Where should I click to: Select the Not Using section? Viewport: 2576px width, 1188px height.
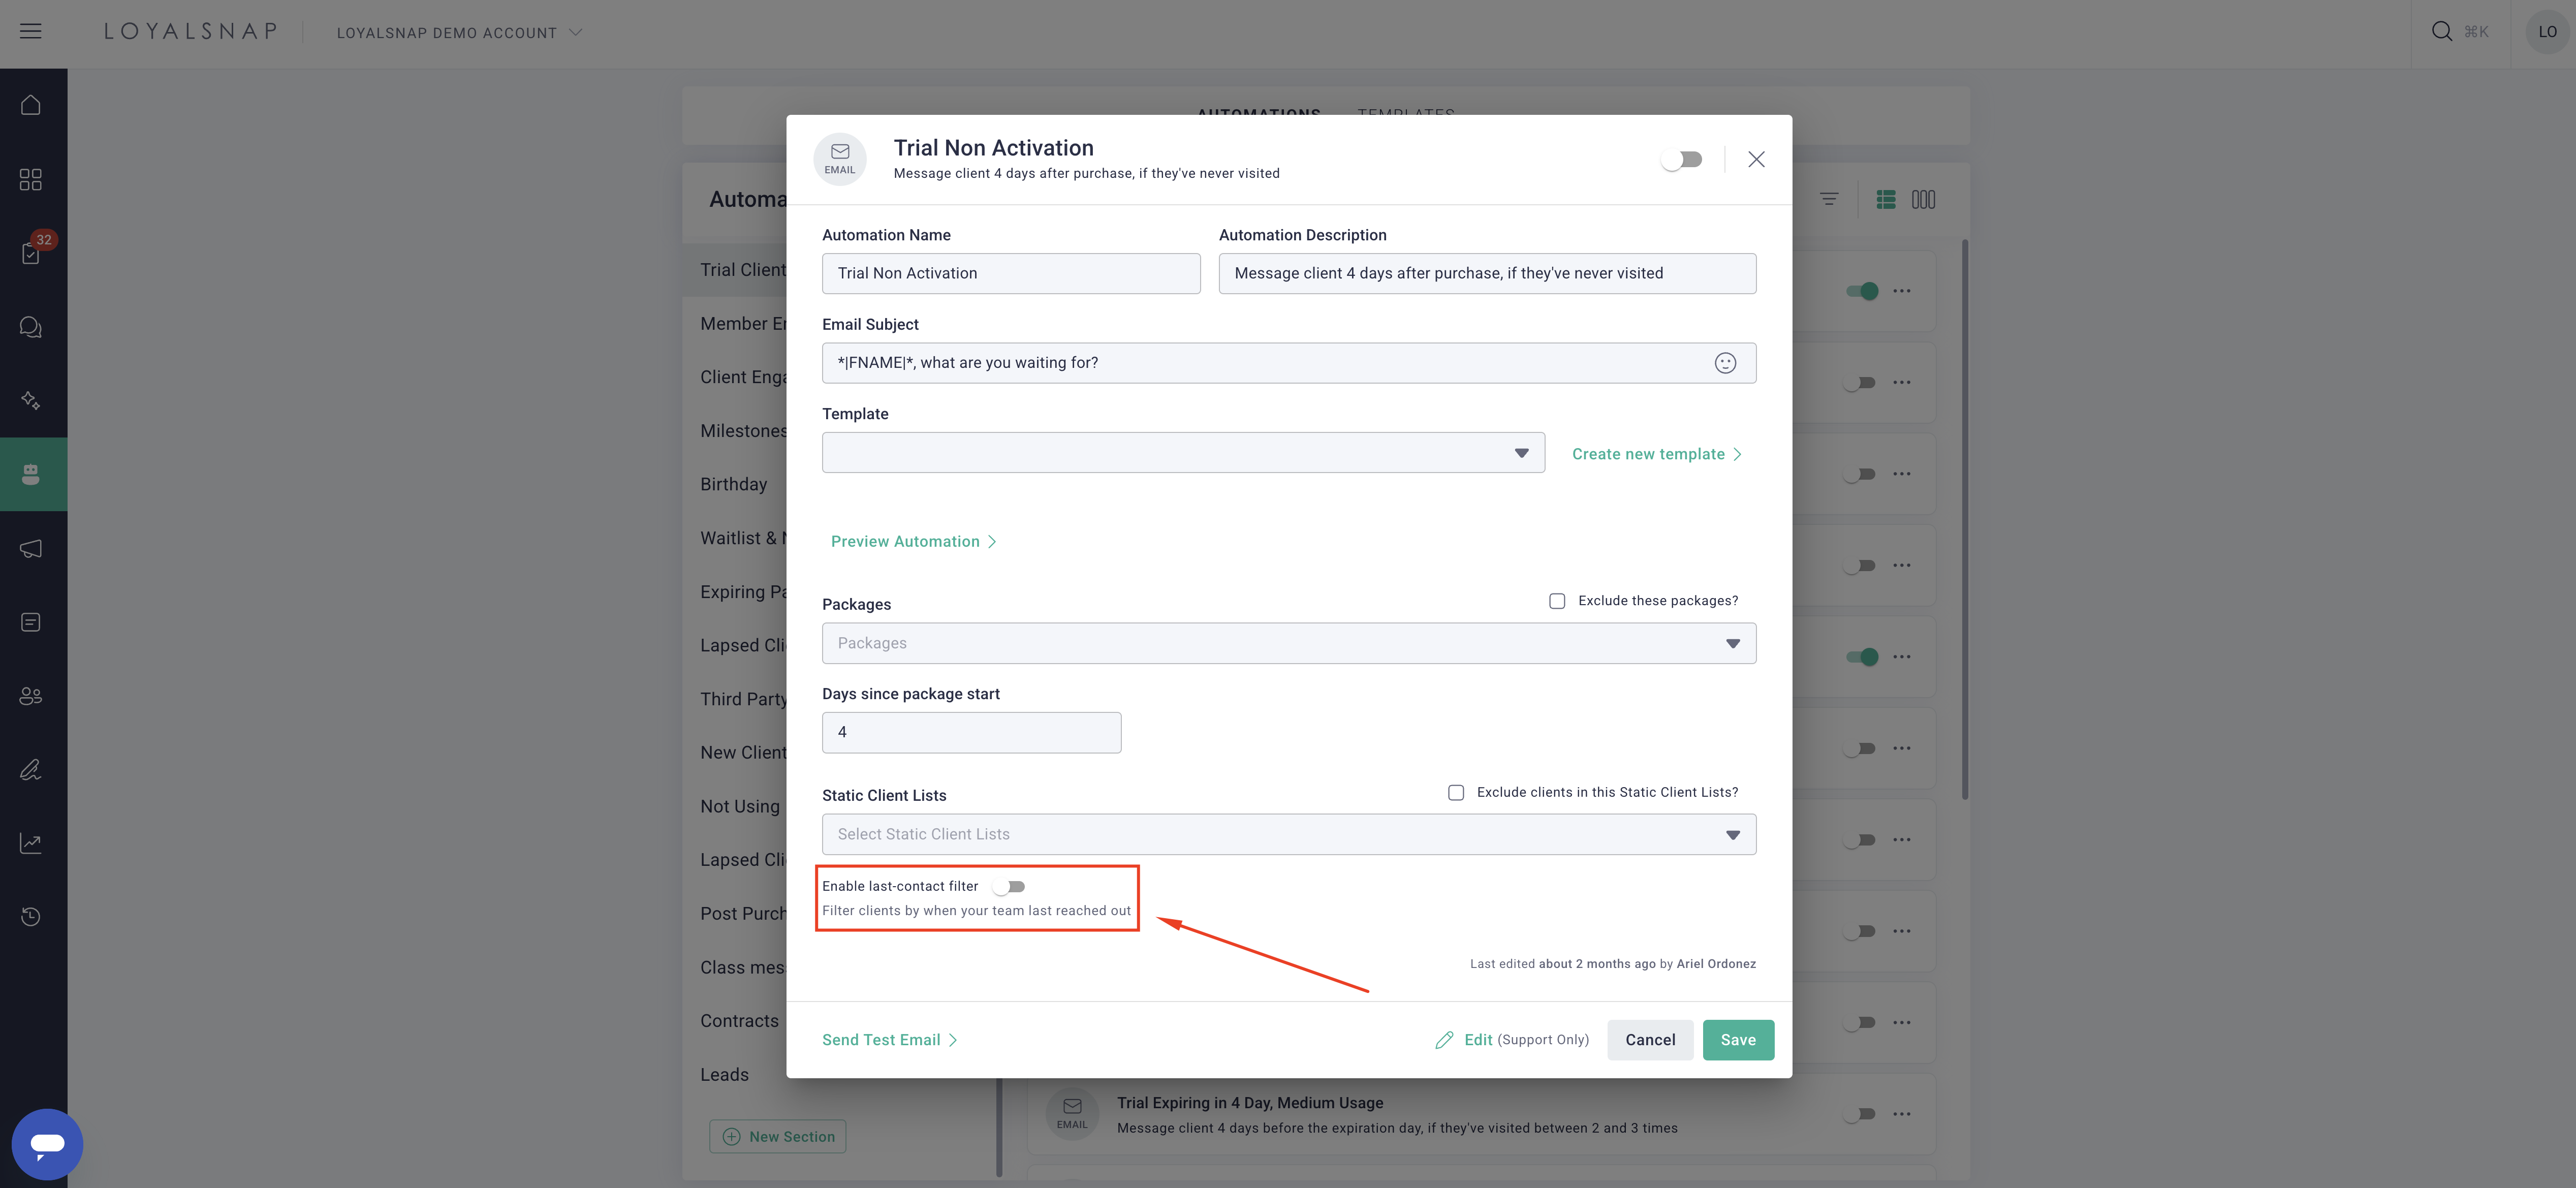click(740, 806)
